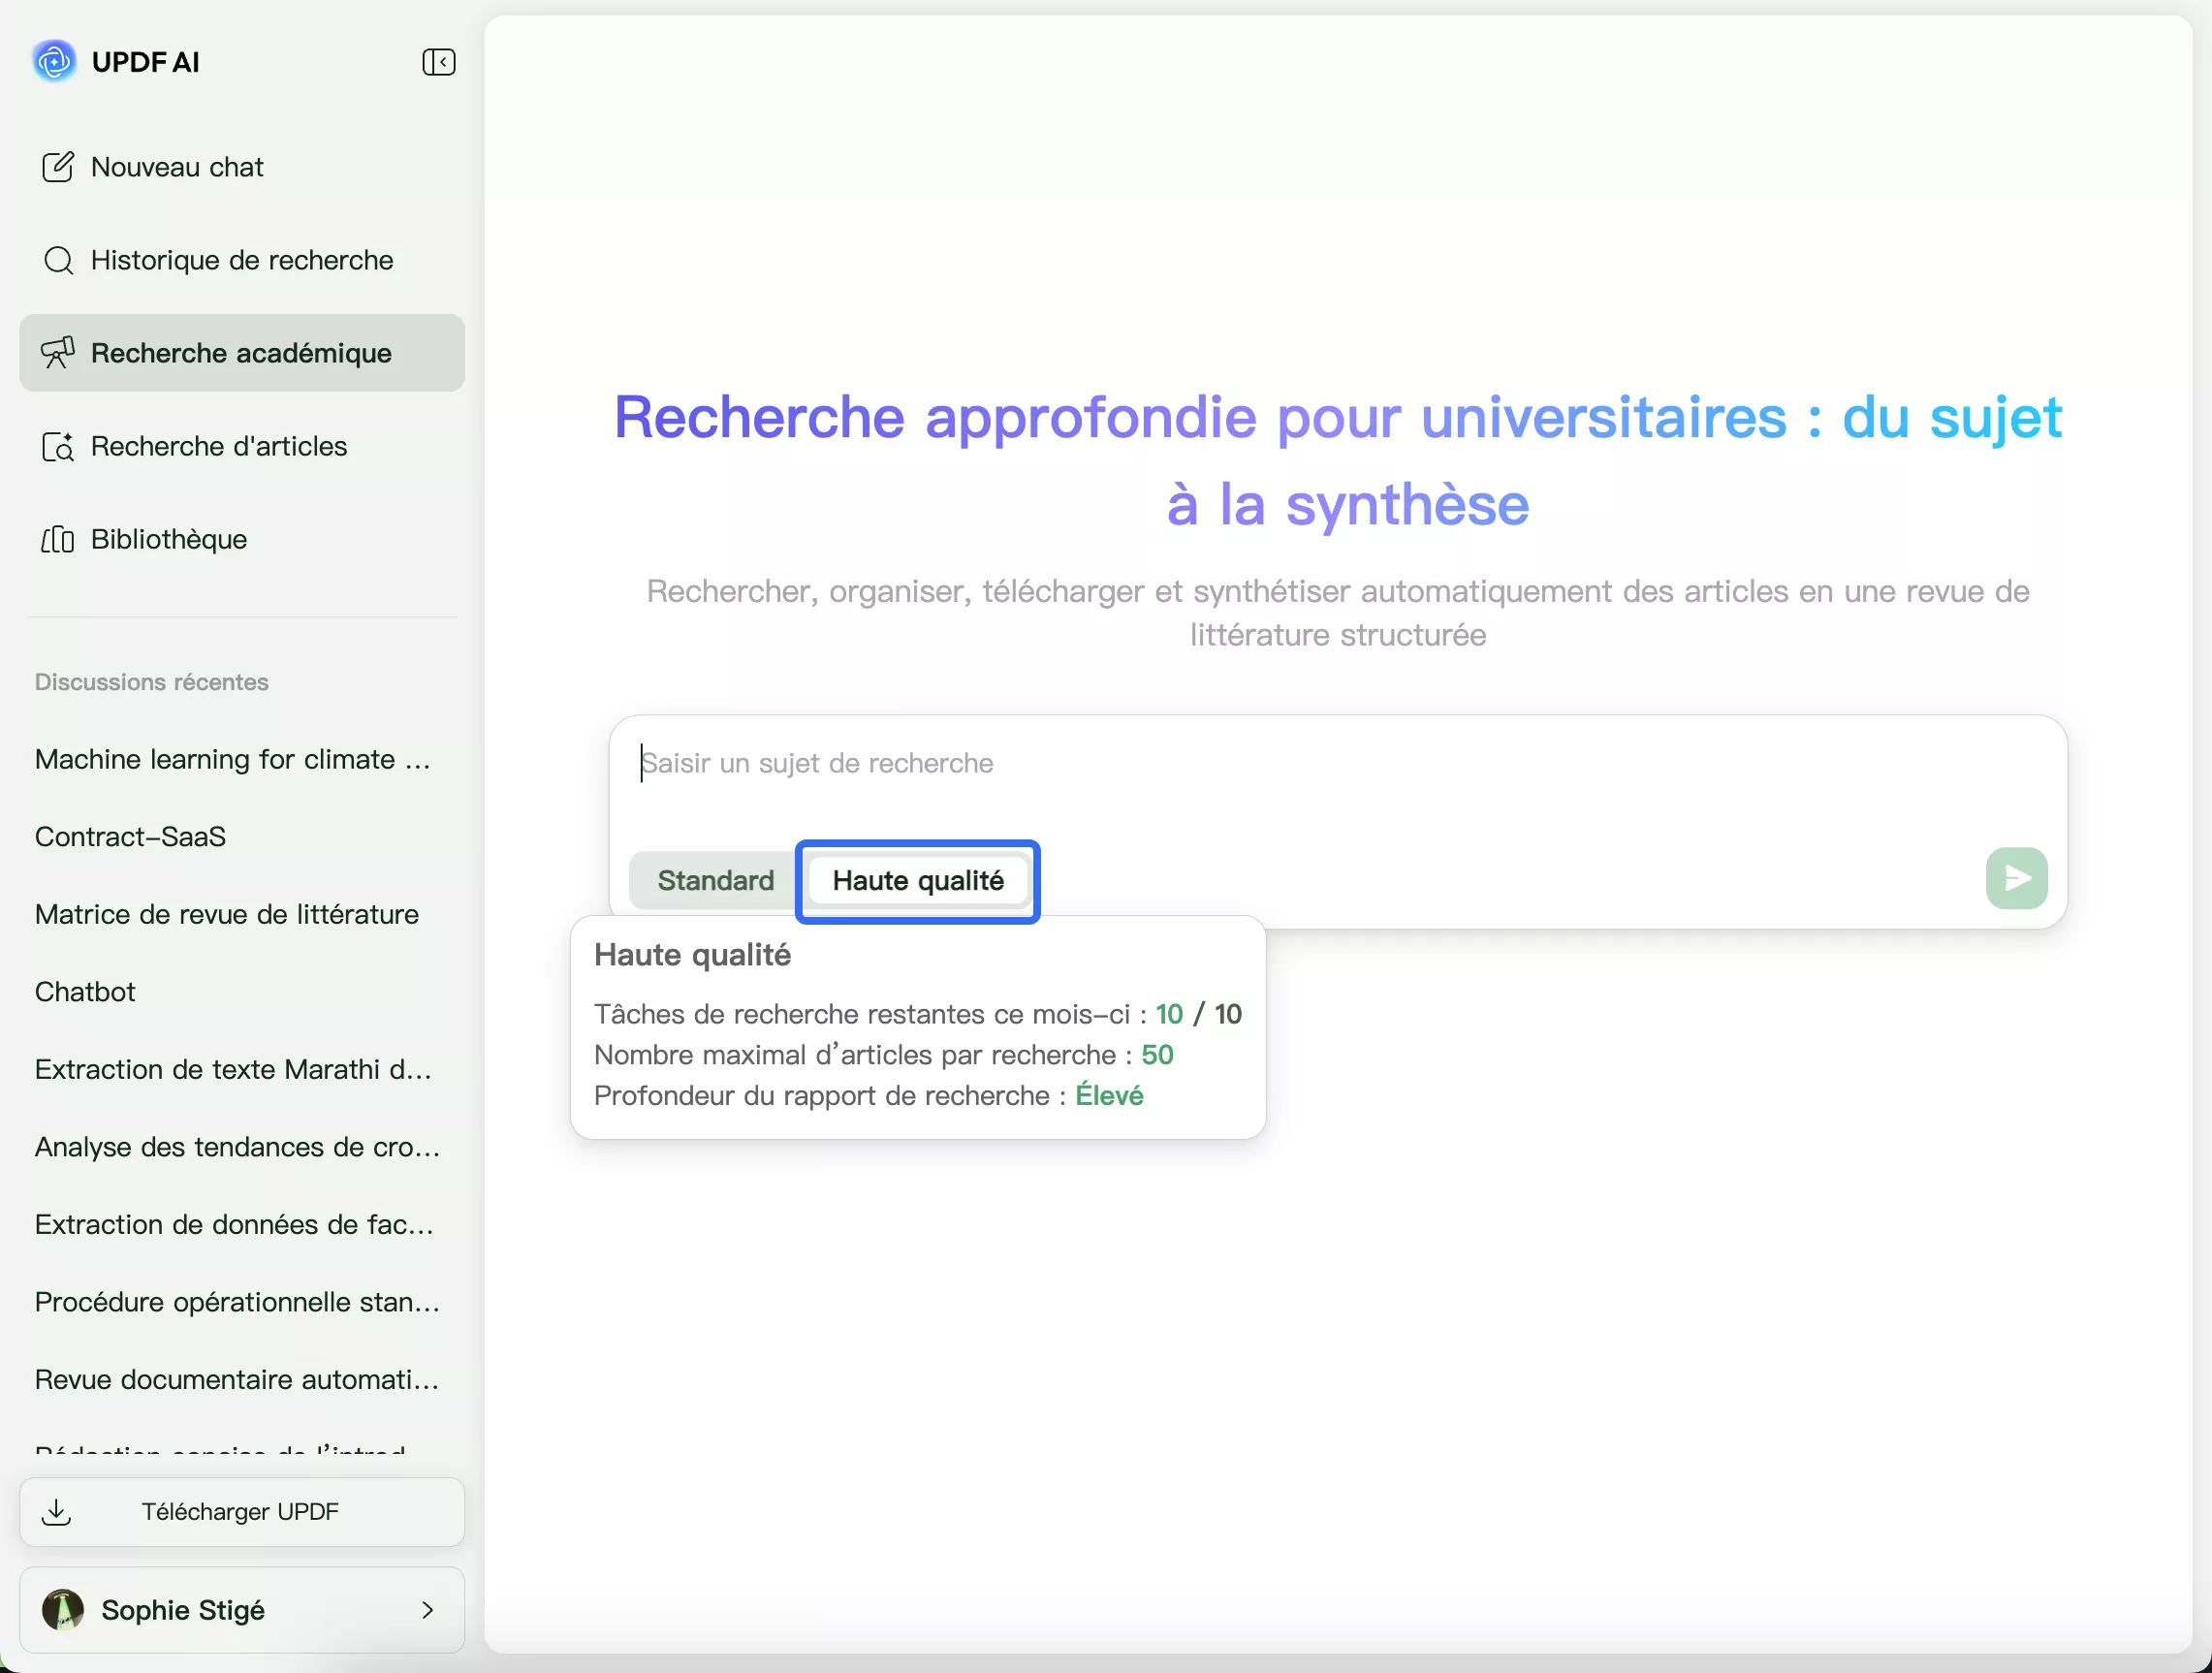The height and width of the screenshot is (1673, 2212).
Task: Select the Historique de recherche search icon
Action: [59, 260]
